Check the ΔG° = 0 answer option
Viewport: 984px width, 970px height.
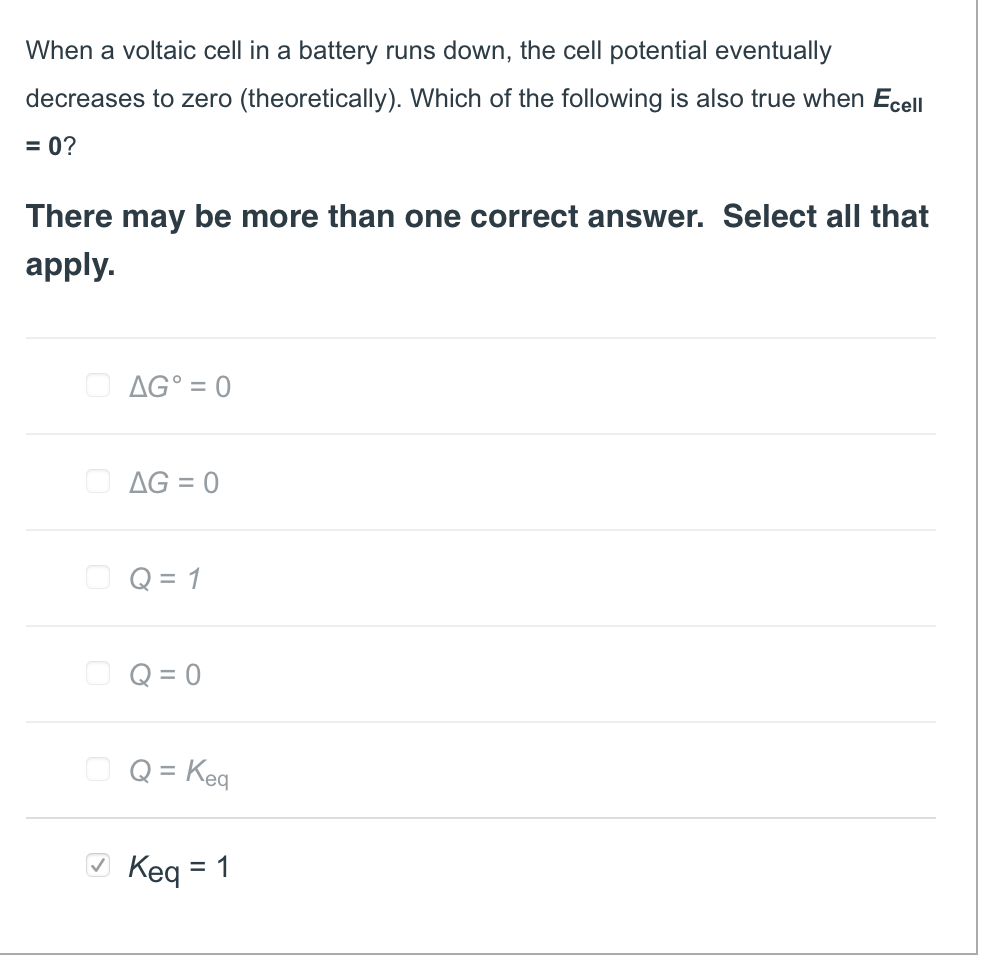97,385
